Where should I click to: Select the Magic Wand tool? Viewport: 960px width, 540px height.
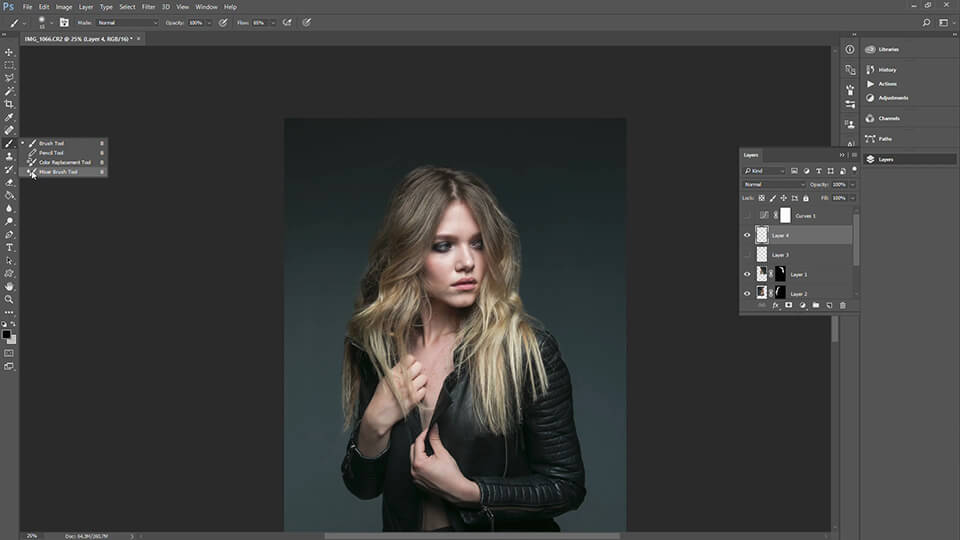[x=9, y=91]
